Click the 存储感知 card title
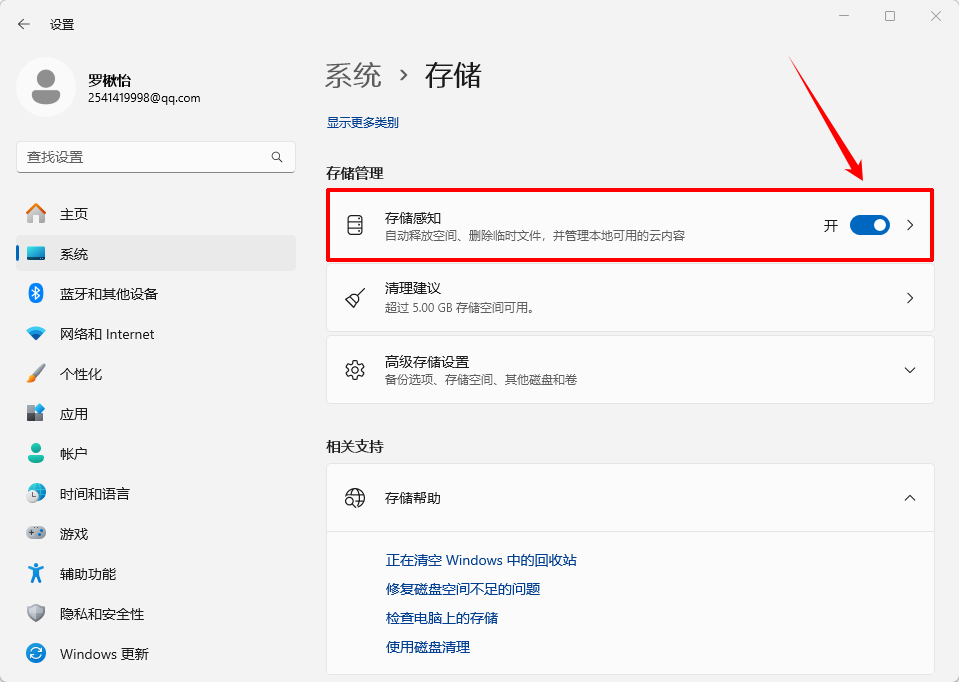 413,218
